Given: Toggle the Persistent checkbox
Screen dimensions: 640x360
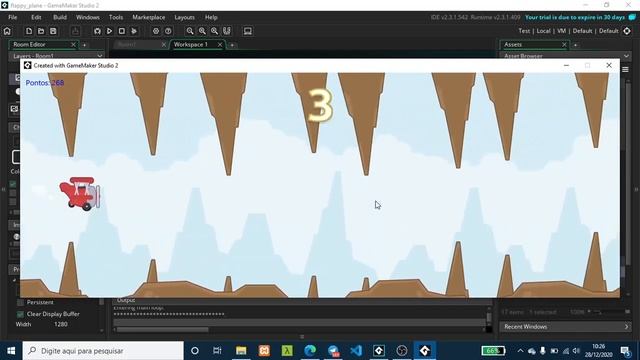Looking at the screenshot, I should [x=20, y=302].
